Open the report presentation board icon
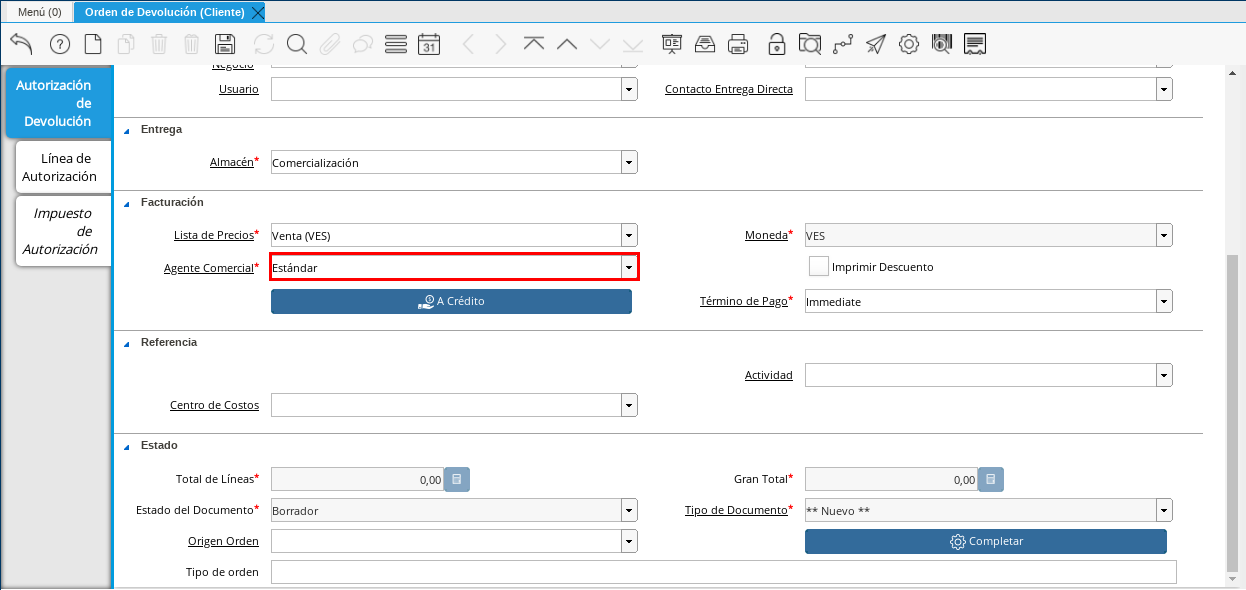The height and width of the screenshot is (590, 1246). (672, 44)
